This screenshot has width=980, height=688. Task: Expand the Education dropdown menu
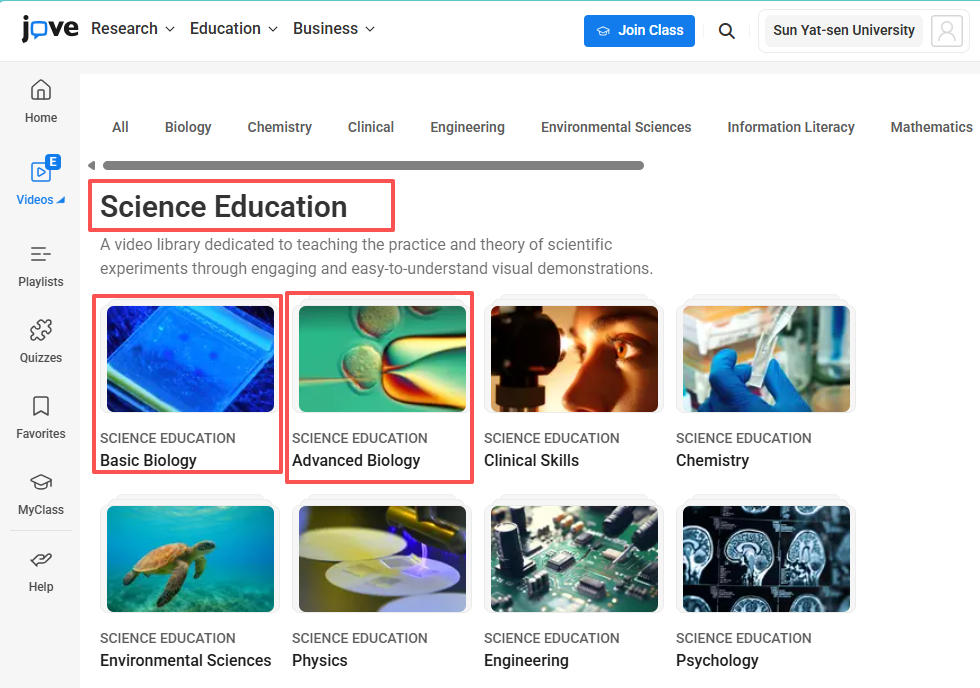(x=234, y=29)
